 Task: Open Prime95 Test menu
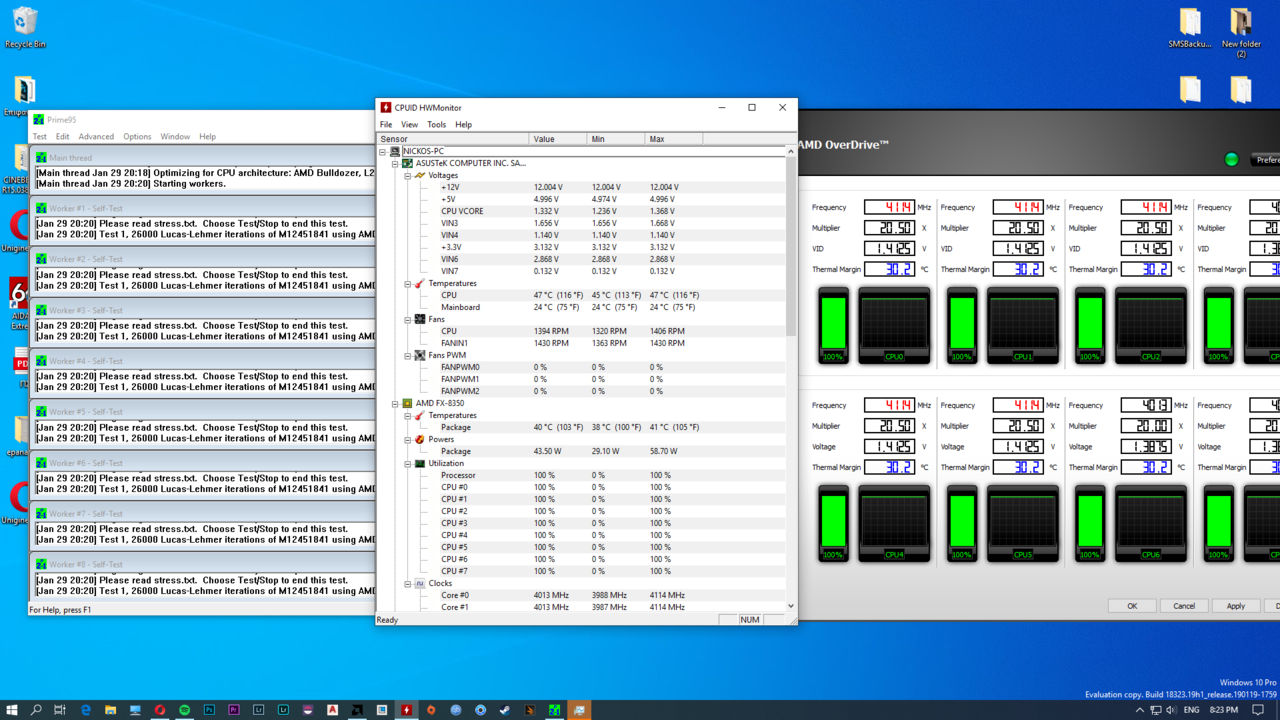click(x=40, y=137)
